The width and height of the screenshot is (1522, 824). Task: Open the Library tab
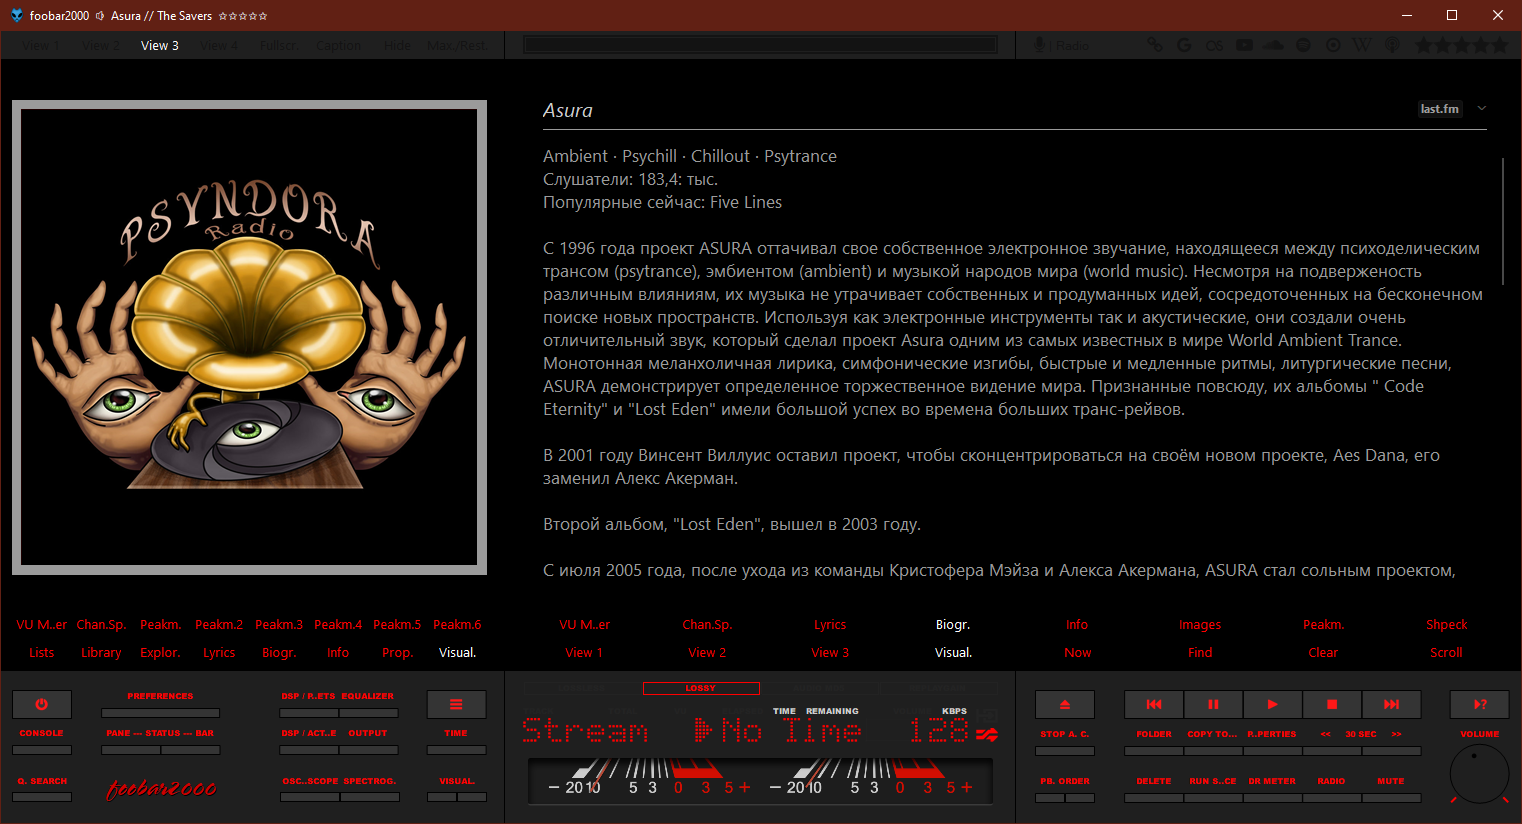(101, 653)
